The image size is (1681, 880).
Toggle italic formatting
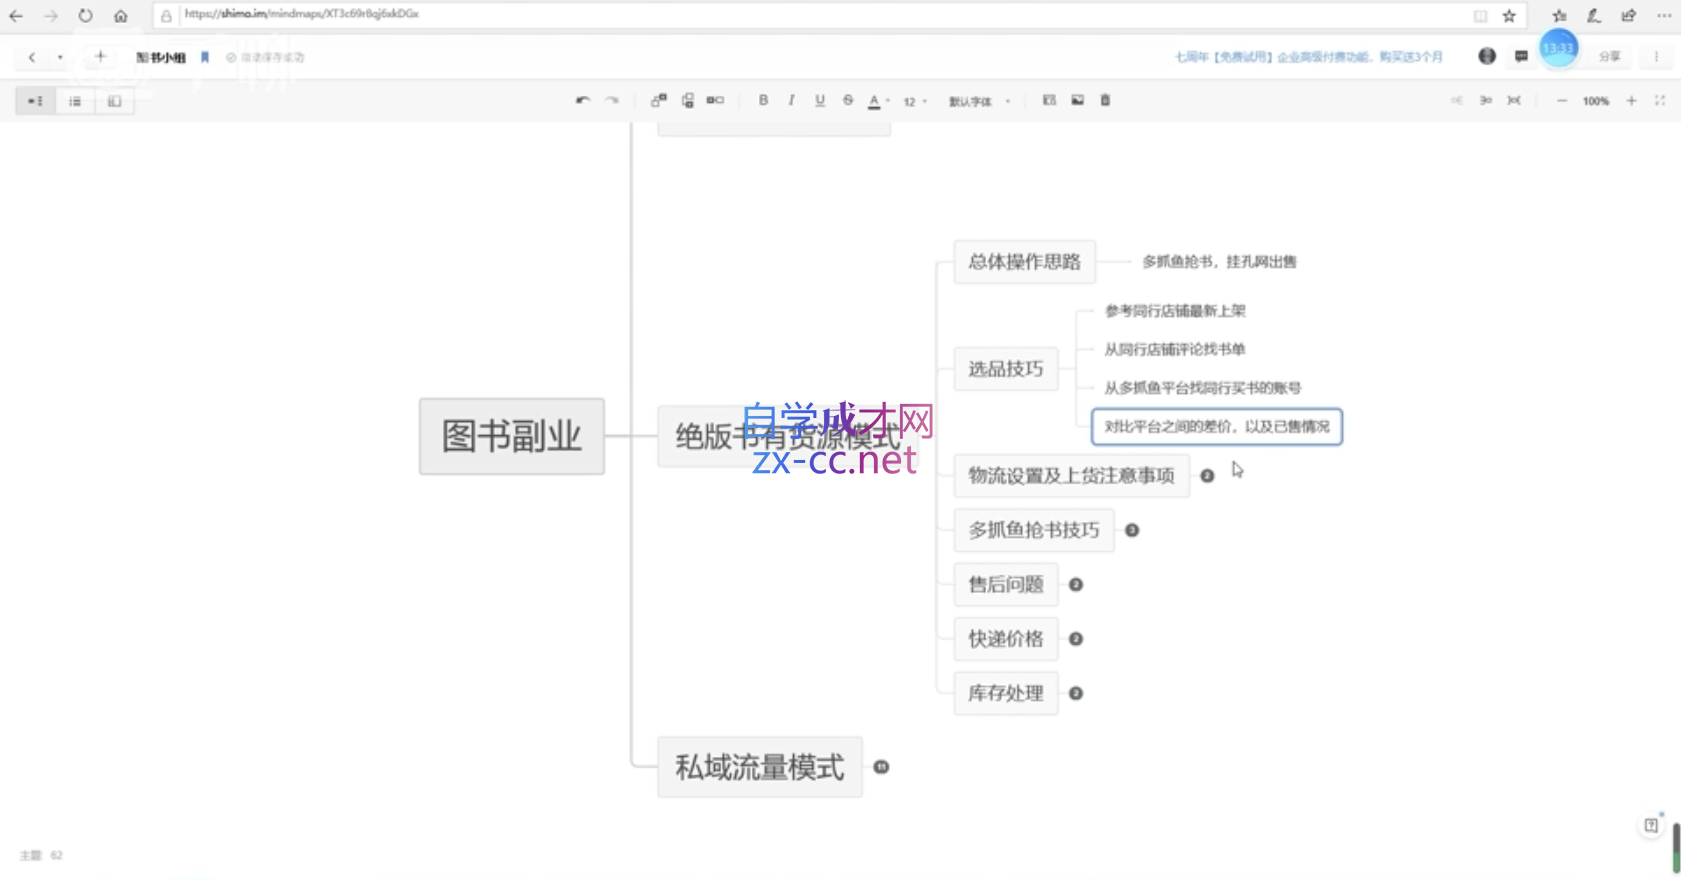[x=791, y=101]
